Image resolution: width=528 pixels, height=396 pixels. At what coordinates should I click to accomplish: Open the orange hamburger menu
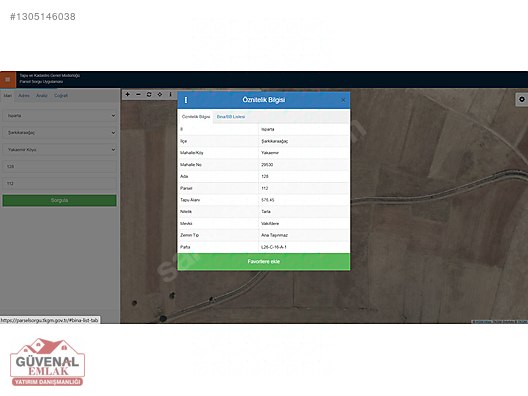click(8, 80)
